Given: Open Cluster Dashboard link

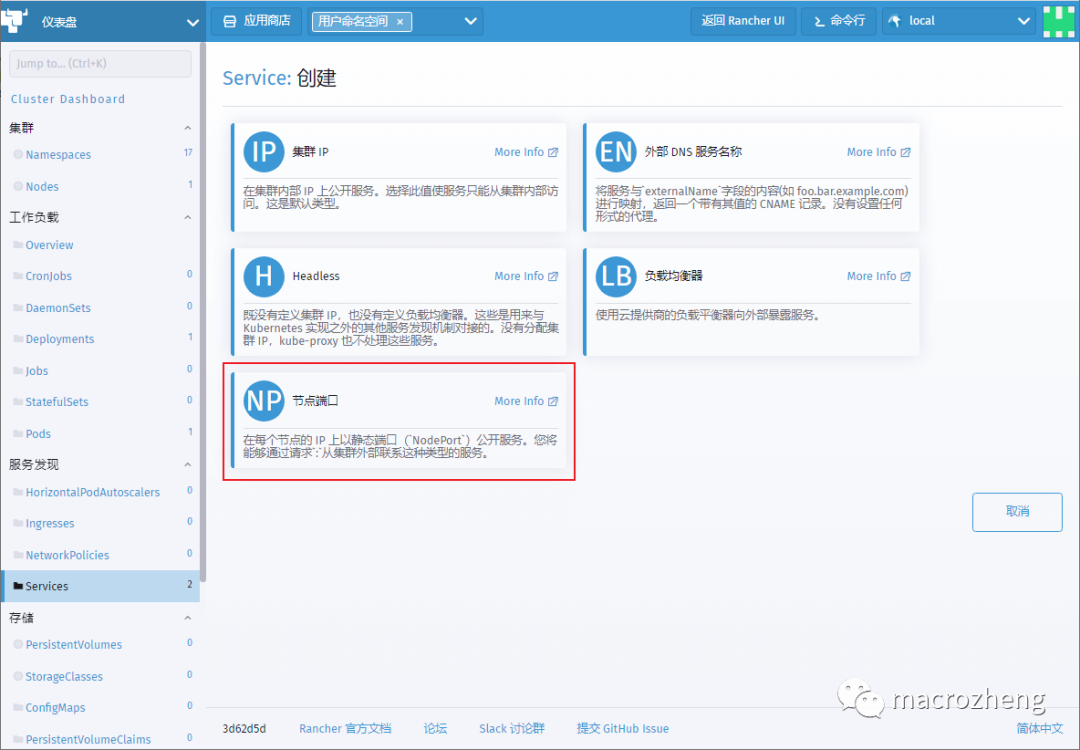Looking at the screenshot, I should (68, 99).
